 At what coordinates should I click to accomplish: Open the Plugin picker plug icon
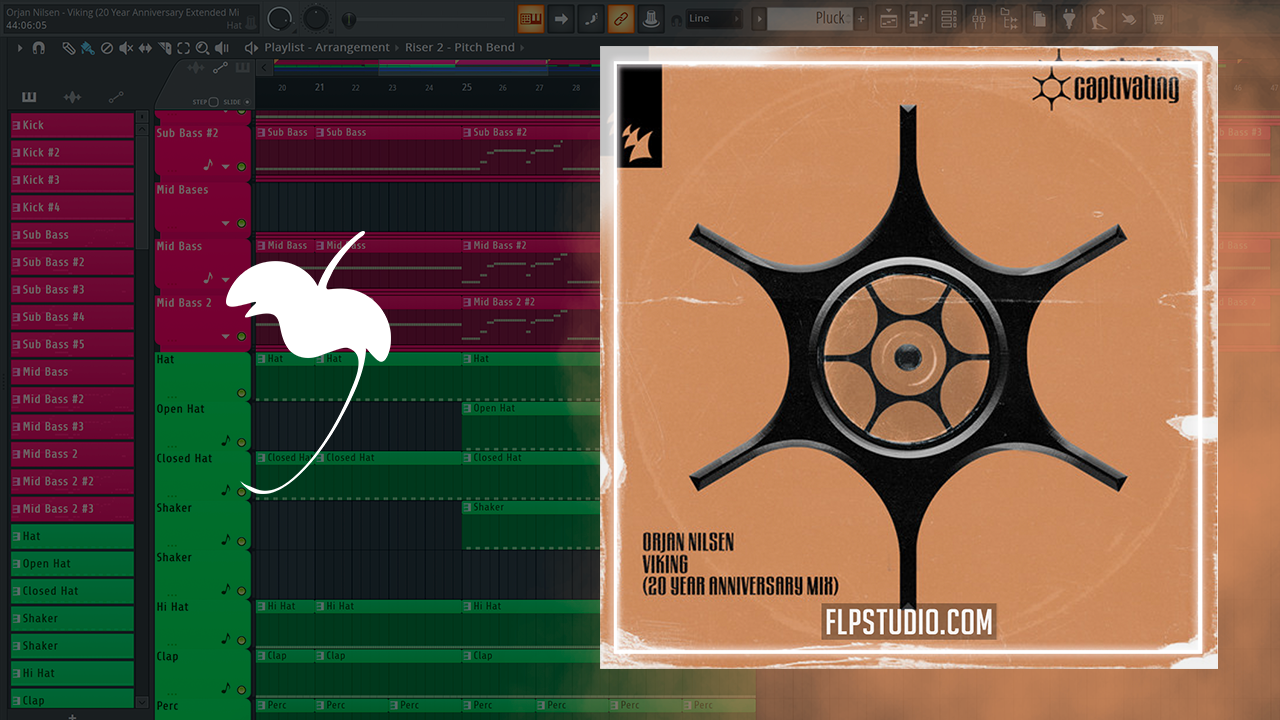click(x=1069, y=18)
